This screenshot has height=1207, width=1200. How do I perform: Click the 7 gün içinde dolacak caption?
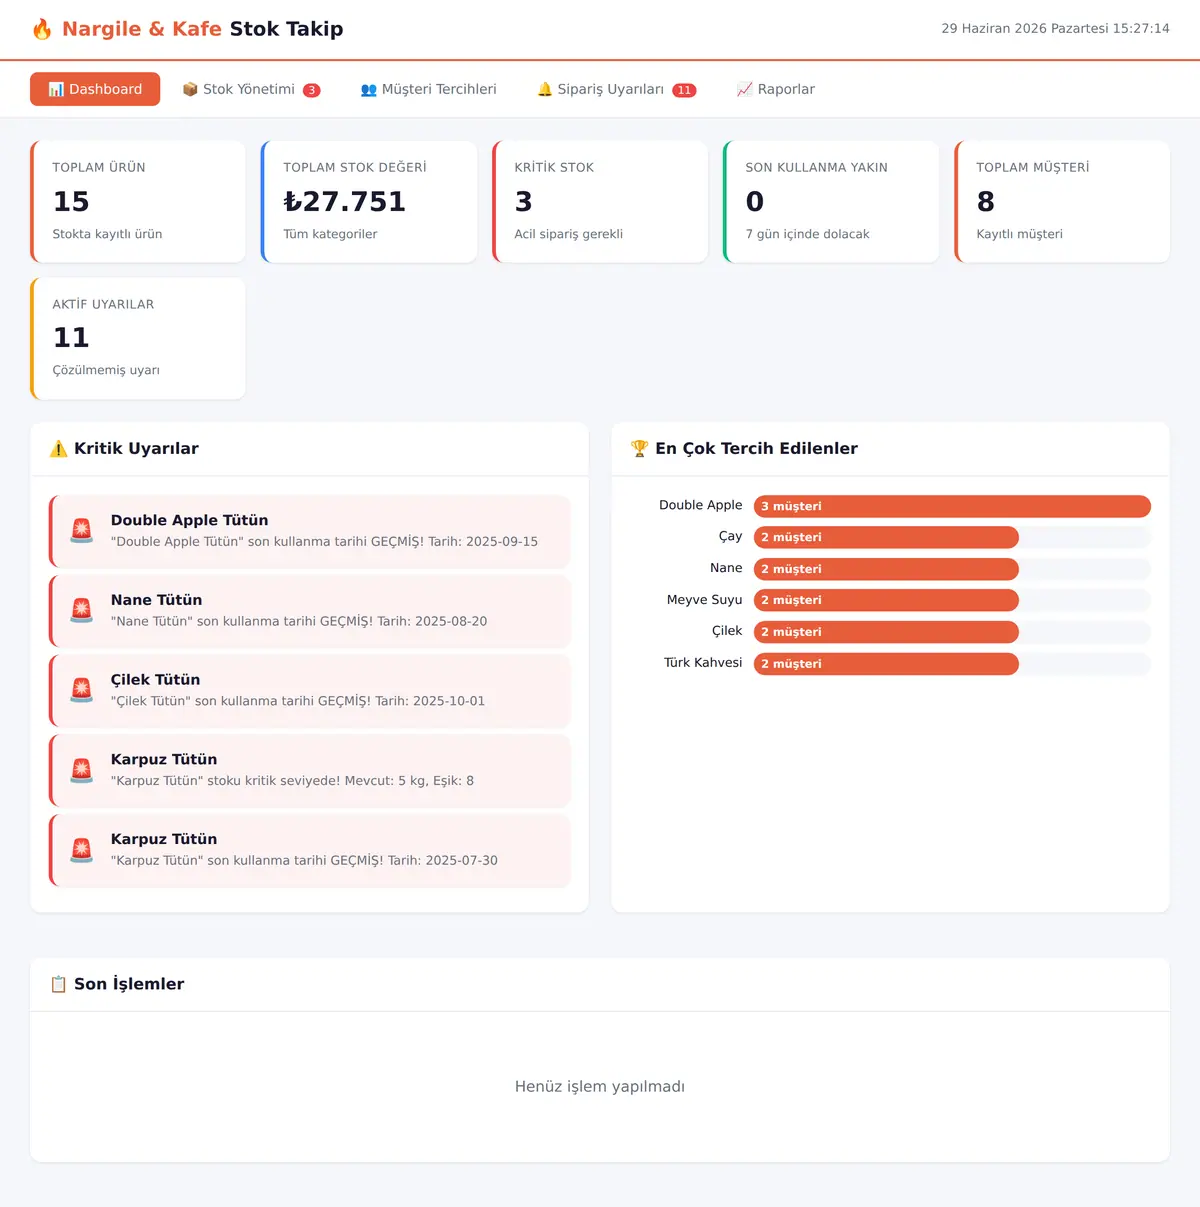(808, 234)
